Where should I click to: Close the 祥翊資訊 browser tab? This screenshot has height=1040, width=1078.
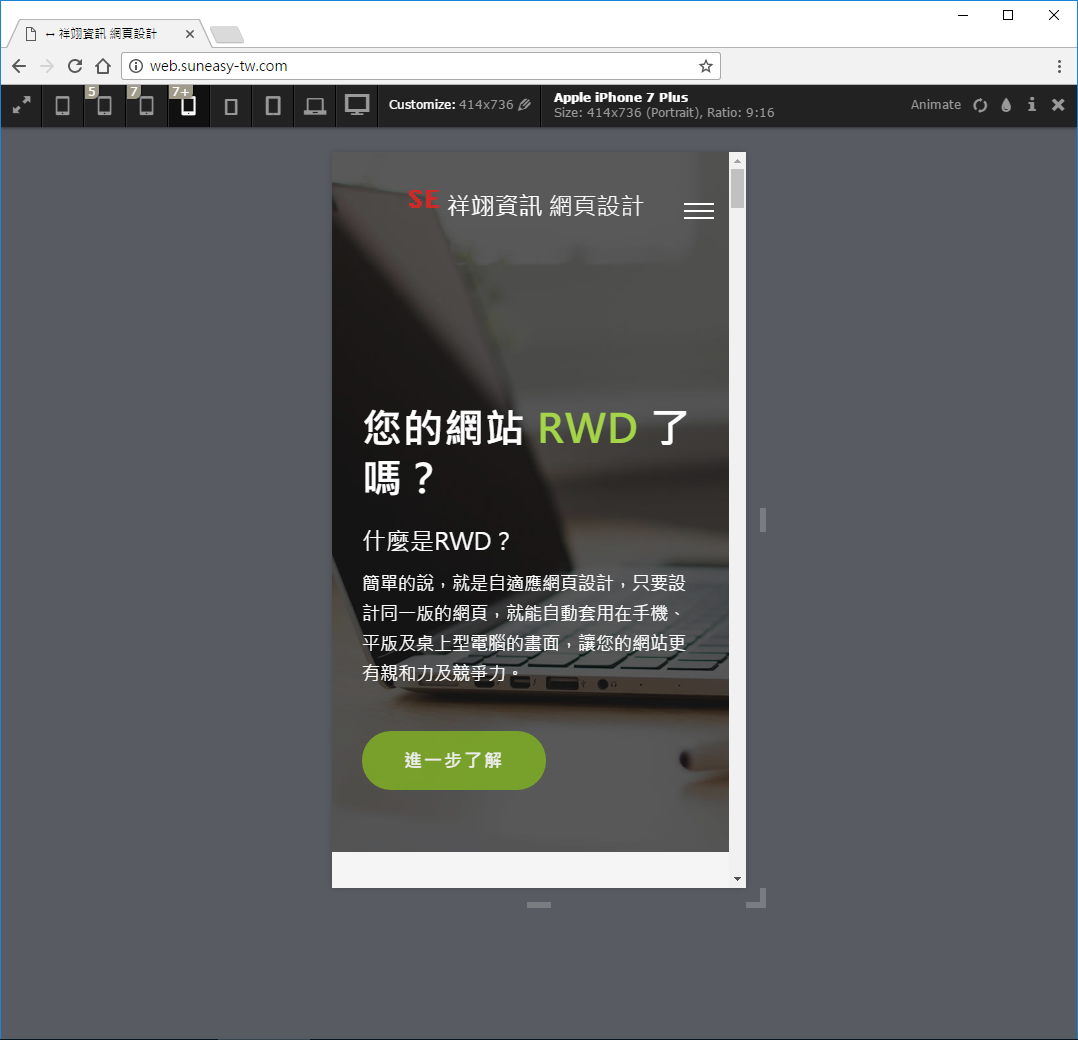pyautogui.click(x=190, y=34)
